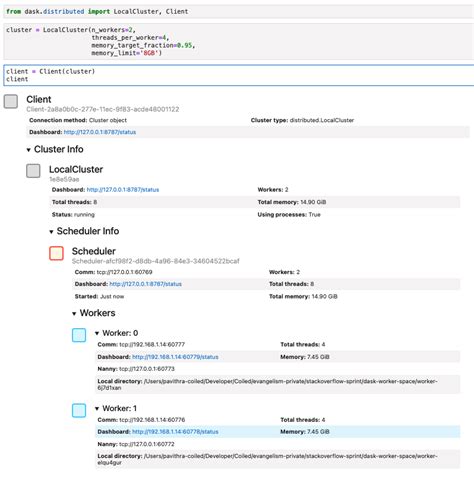Click the Scheduler ID text
Viewport: 474px width, 493px height.
156,261
